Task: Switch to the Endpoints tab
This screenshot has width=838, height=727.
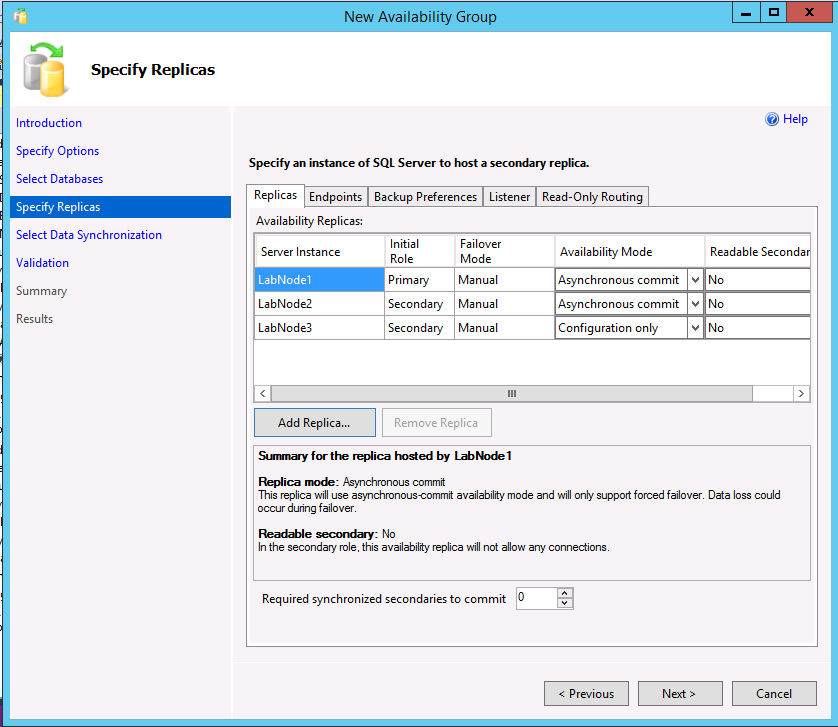Action: [335, 196]
